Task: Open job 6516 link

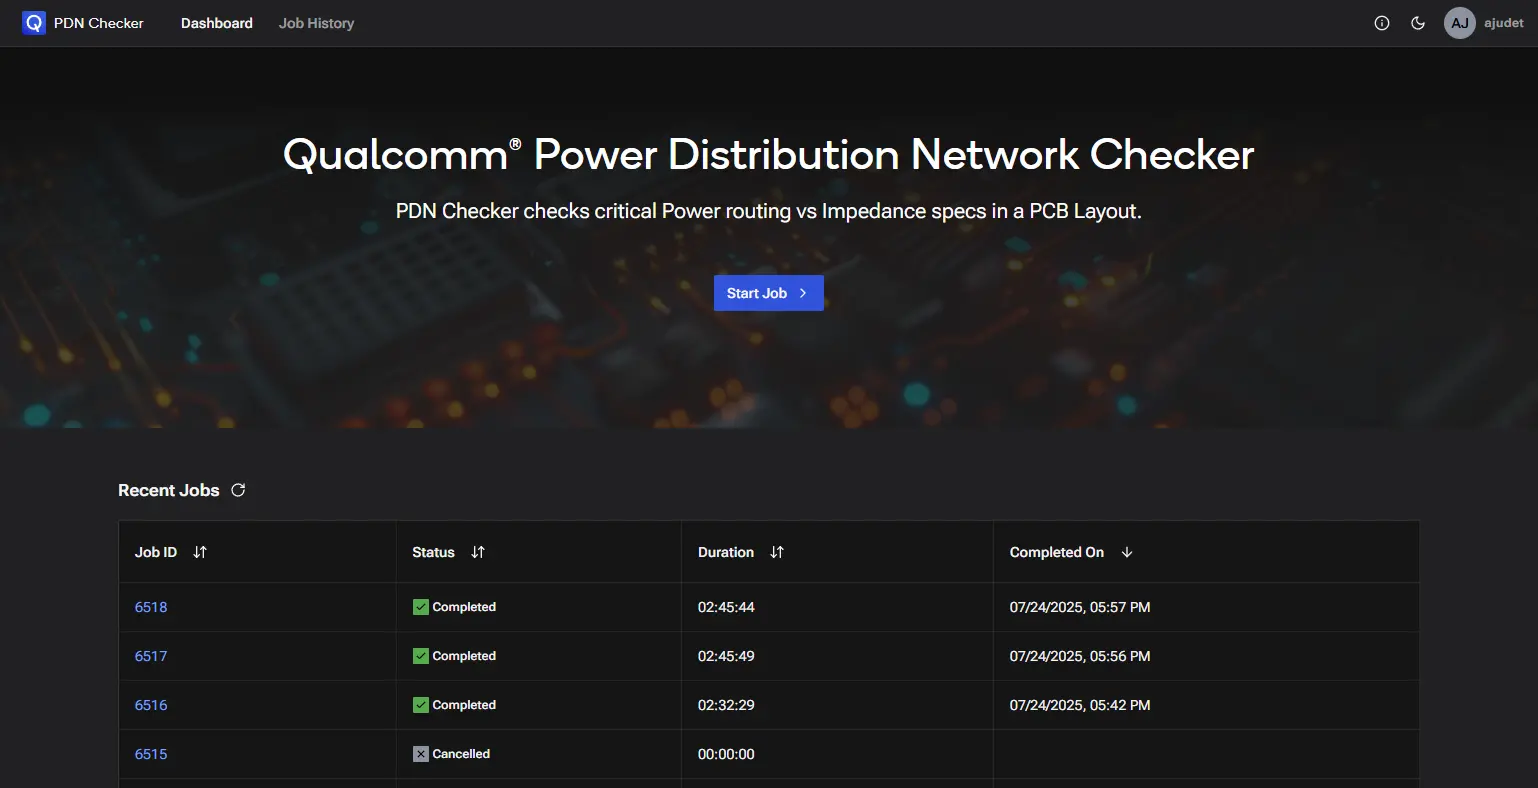Action: tap(151, 705)
